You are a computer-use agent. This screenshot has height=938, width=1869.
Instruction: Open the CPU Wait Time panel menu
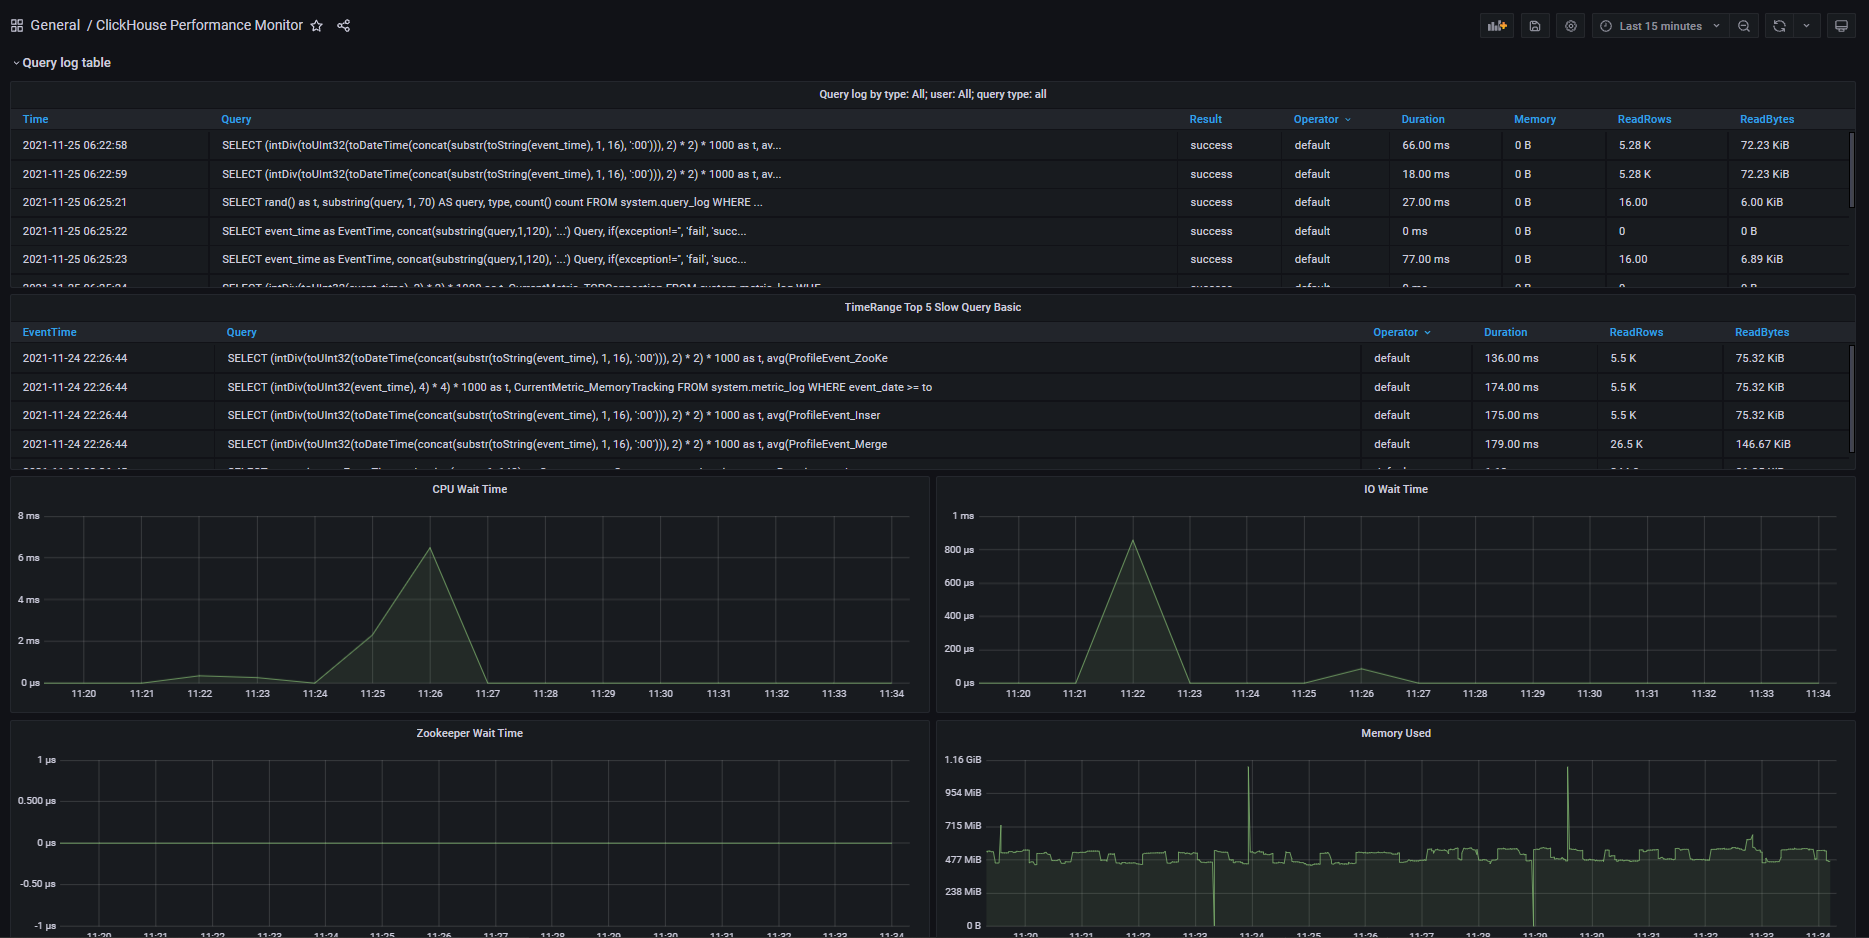(469, 489)
